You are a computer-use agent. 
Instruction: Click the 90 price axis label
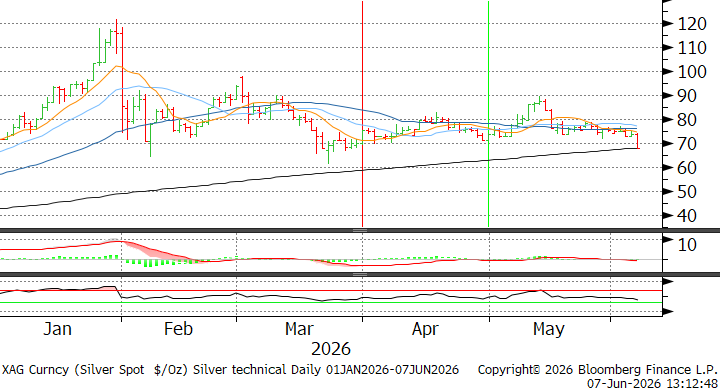687,96
